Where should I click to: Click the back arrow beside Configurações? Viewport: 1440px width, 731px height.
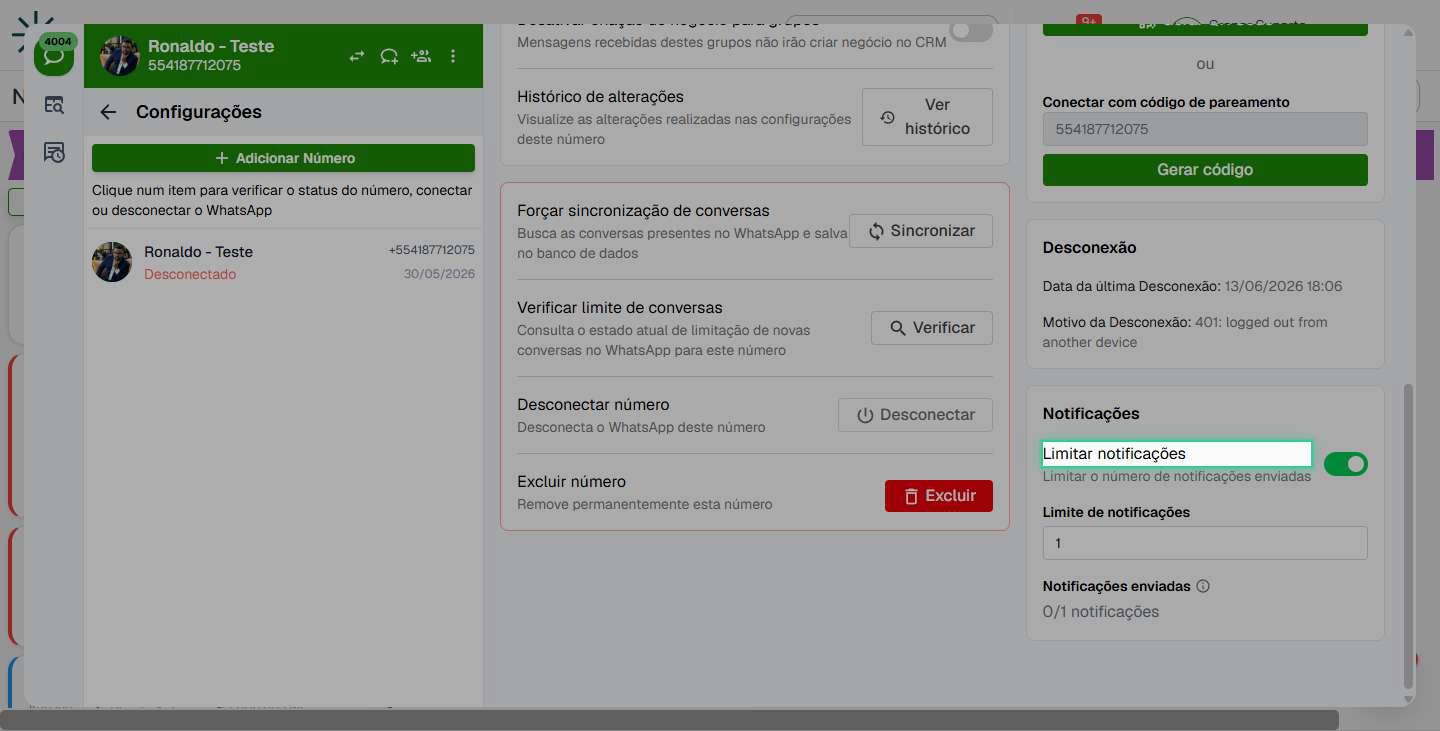tap(108, 112)
